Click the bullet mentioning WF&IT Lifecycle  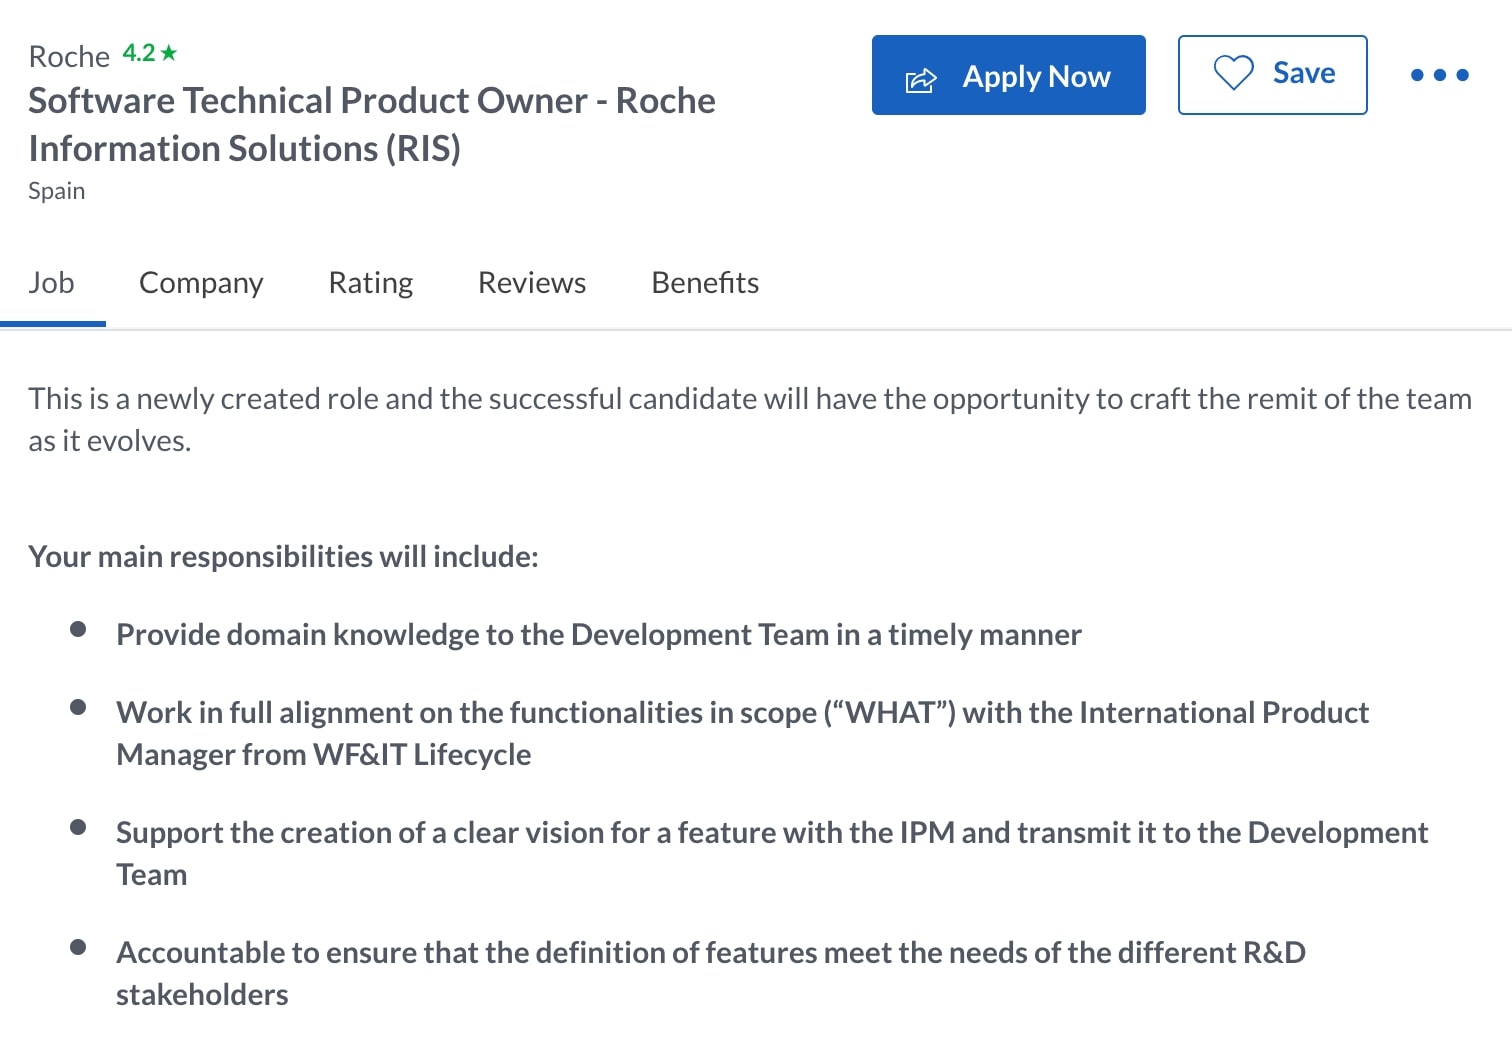(743, 732)
